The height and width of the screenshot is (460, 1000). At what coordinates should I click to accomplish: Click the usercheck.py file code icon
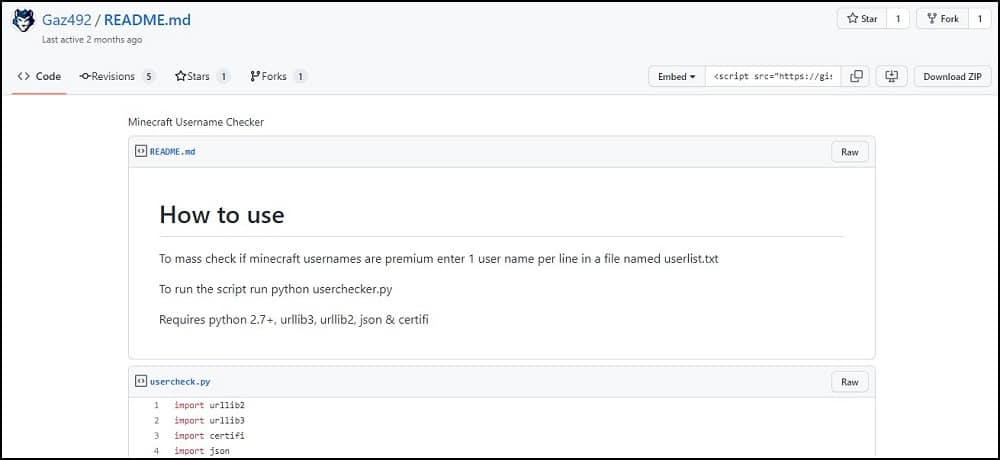tap(141, 381)
